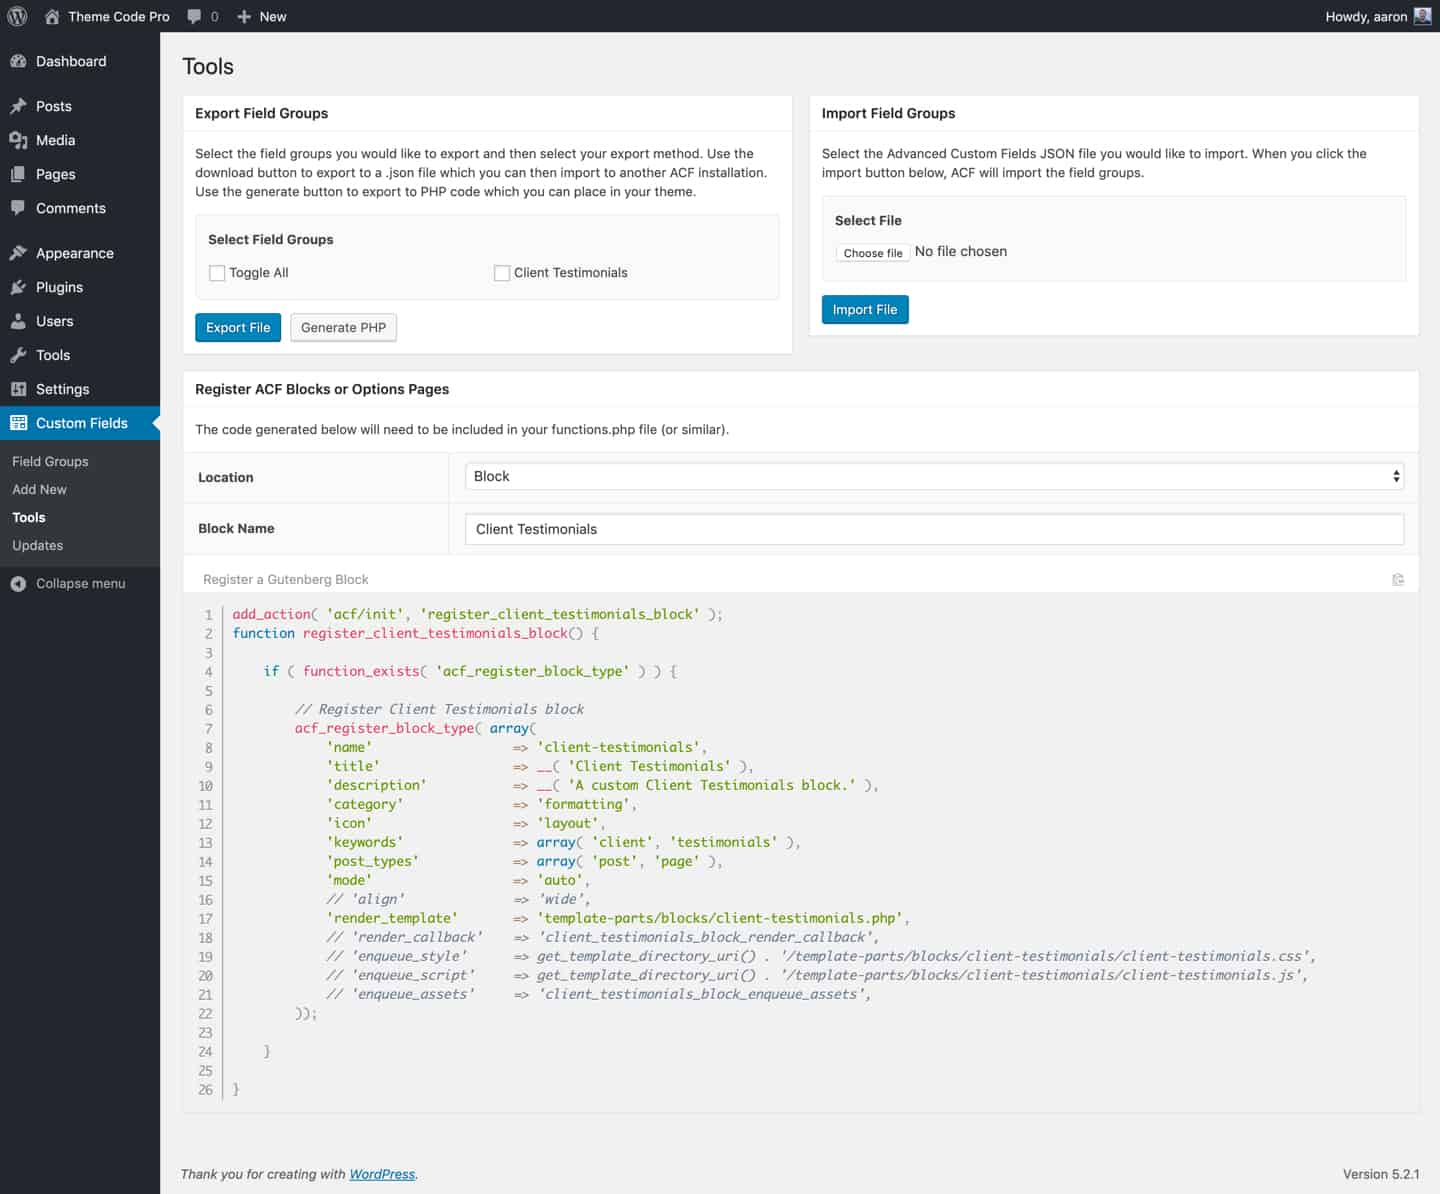The width and height of the screenshot is (1440, 1194).
Task: Click the 'No file chosen' text
Action: [x=960, y=252]
